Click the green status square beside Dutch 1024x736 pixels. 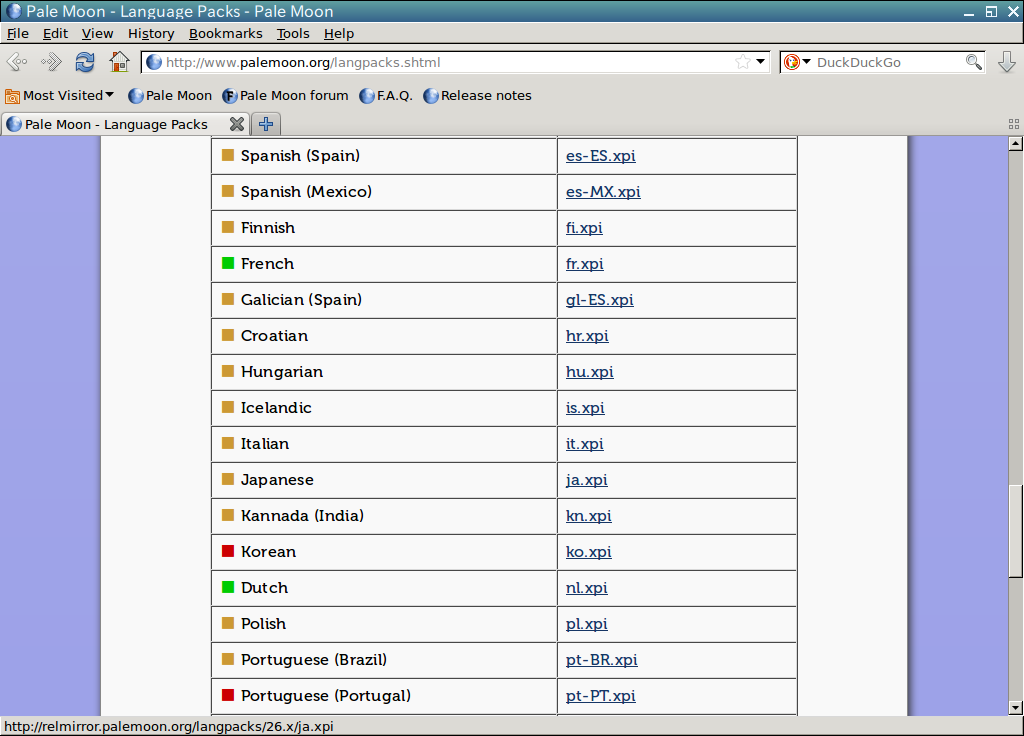click(228, 587)
